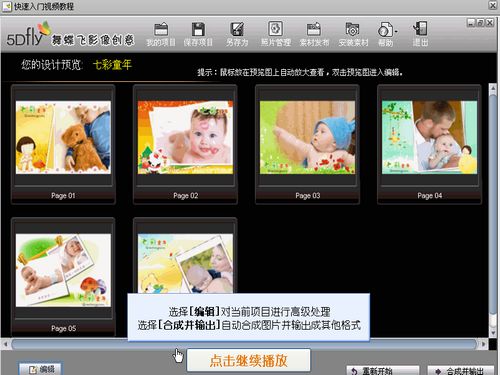Click the 保存项目 save project icon
The height and width of the screenshot is (375, 500).
coord(198,34)
